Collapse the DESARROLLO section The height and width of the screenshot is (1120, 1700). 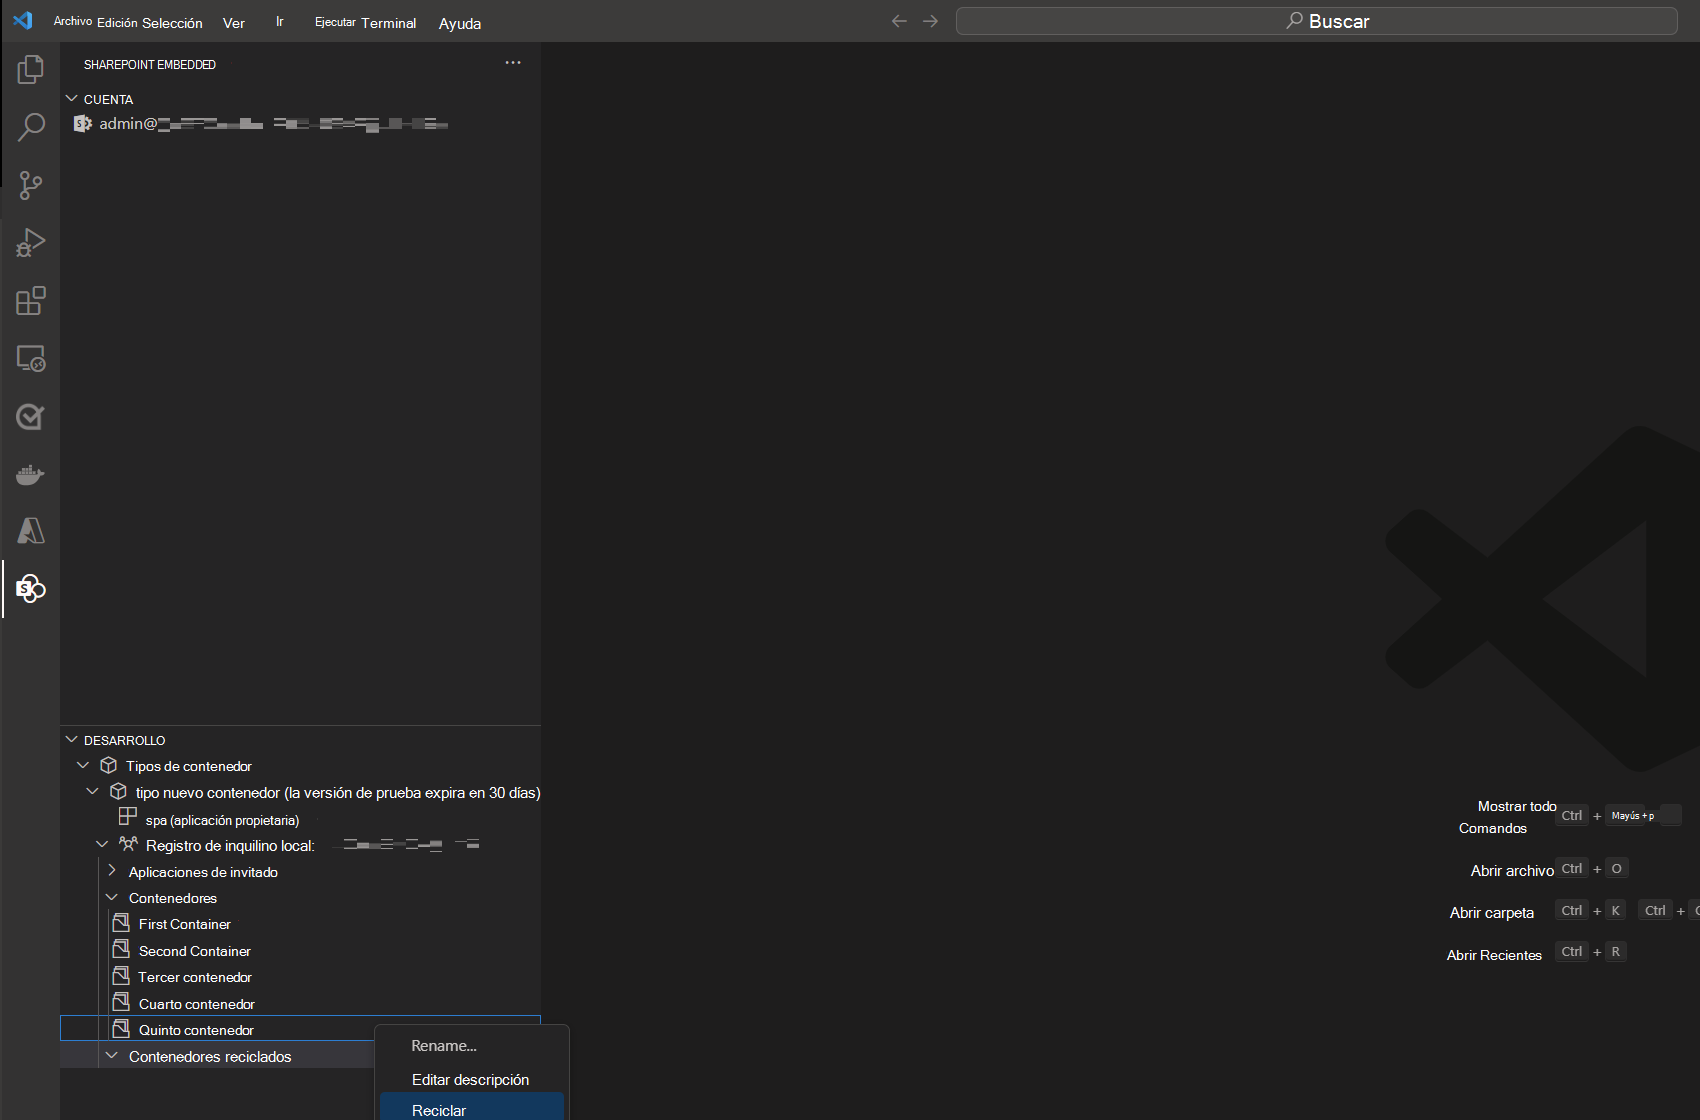(x=71, y=739)
